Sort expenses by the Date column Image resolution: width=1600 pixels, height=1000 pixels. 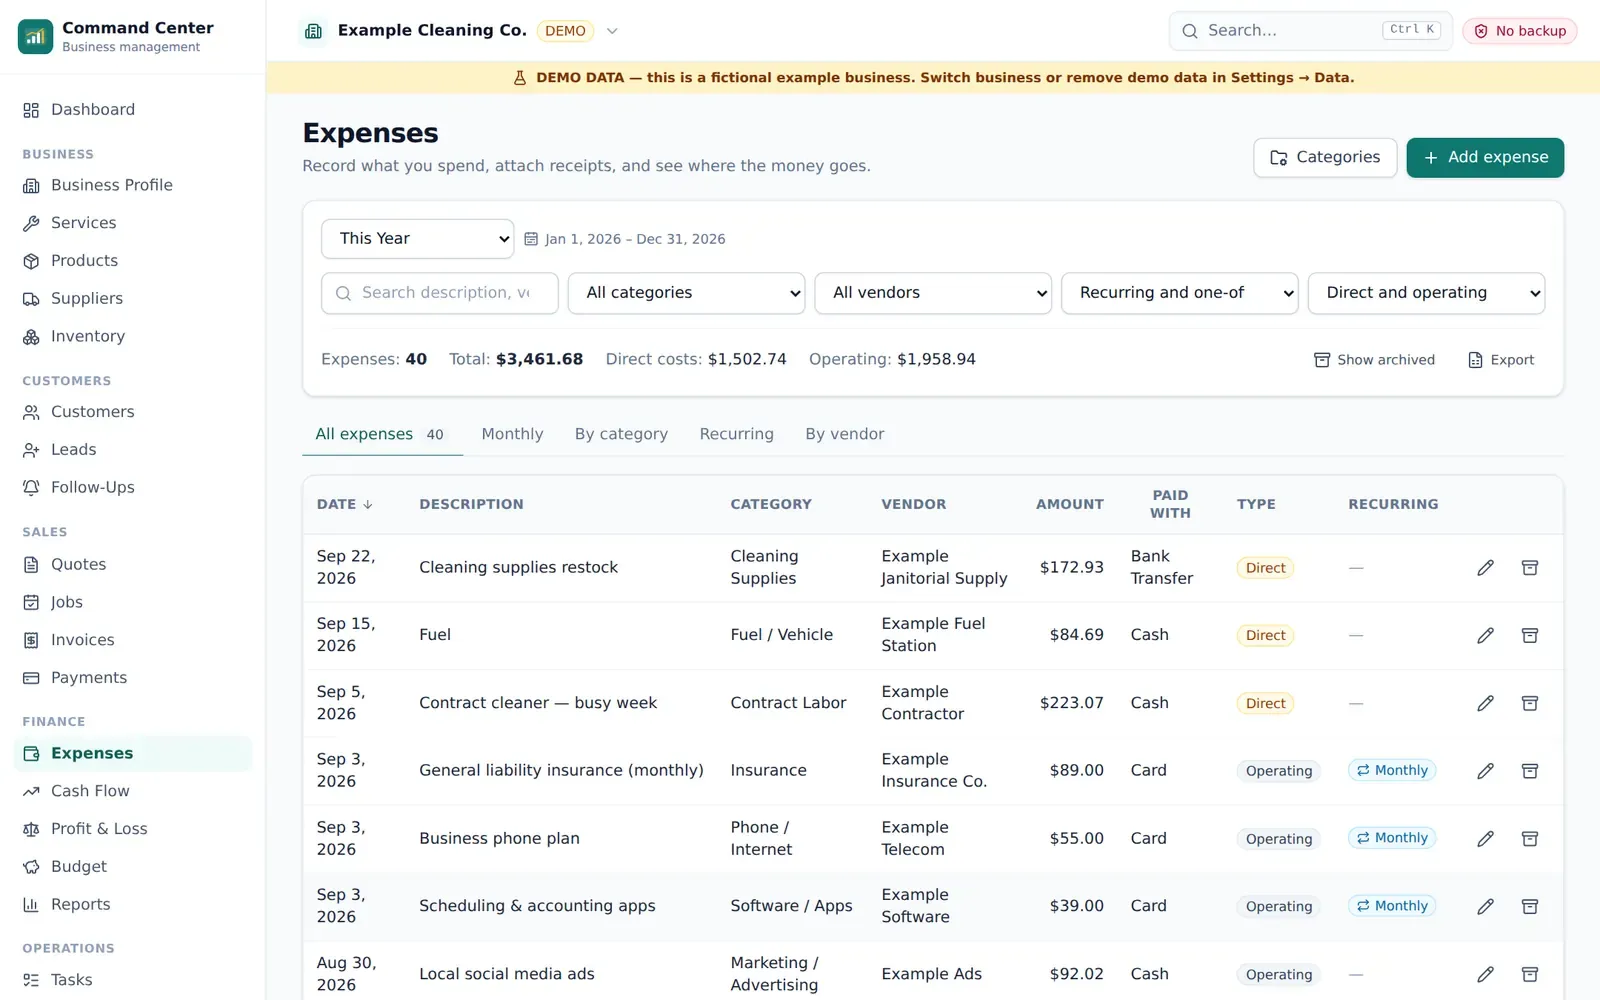[x=344, y=504]
